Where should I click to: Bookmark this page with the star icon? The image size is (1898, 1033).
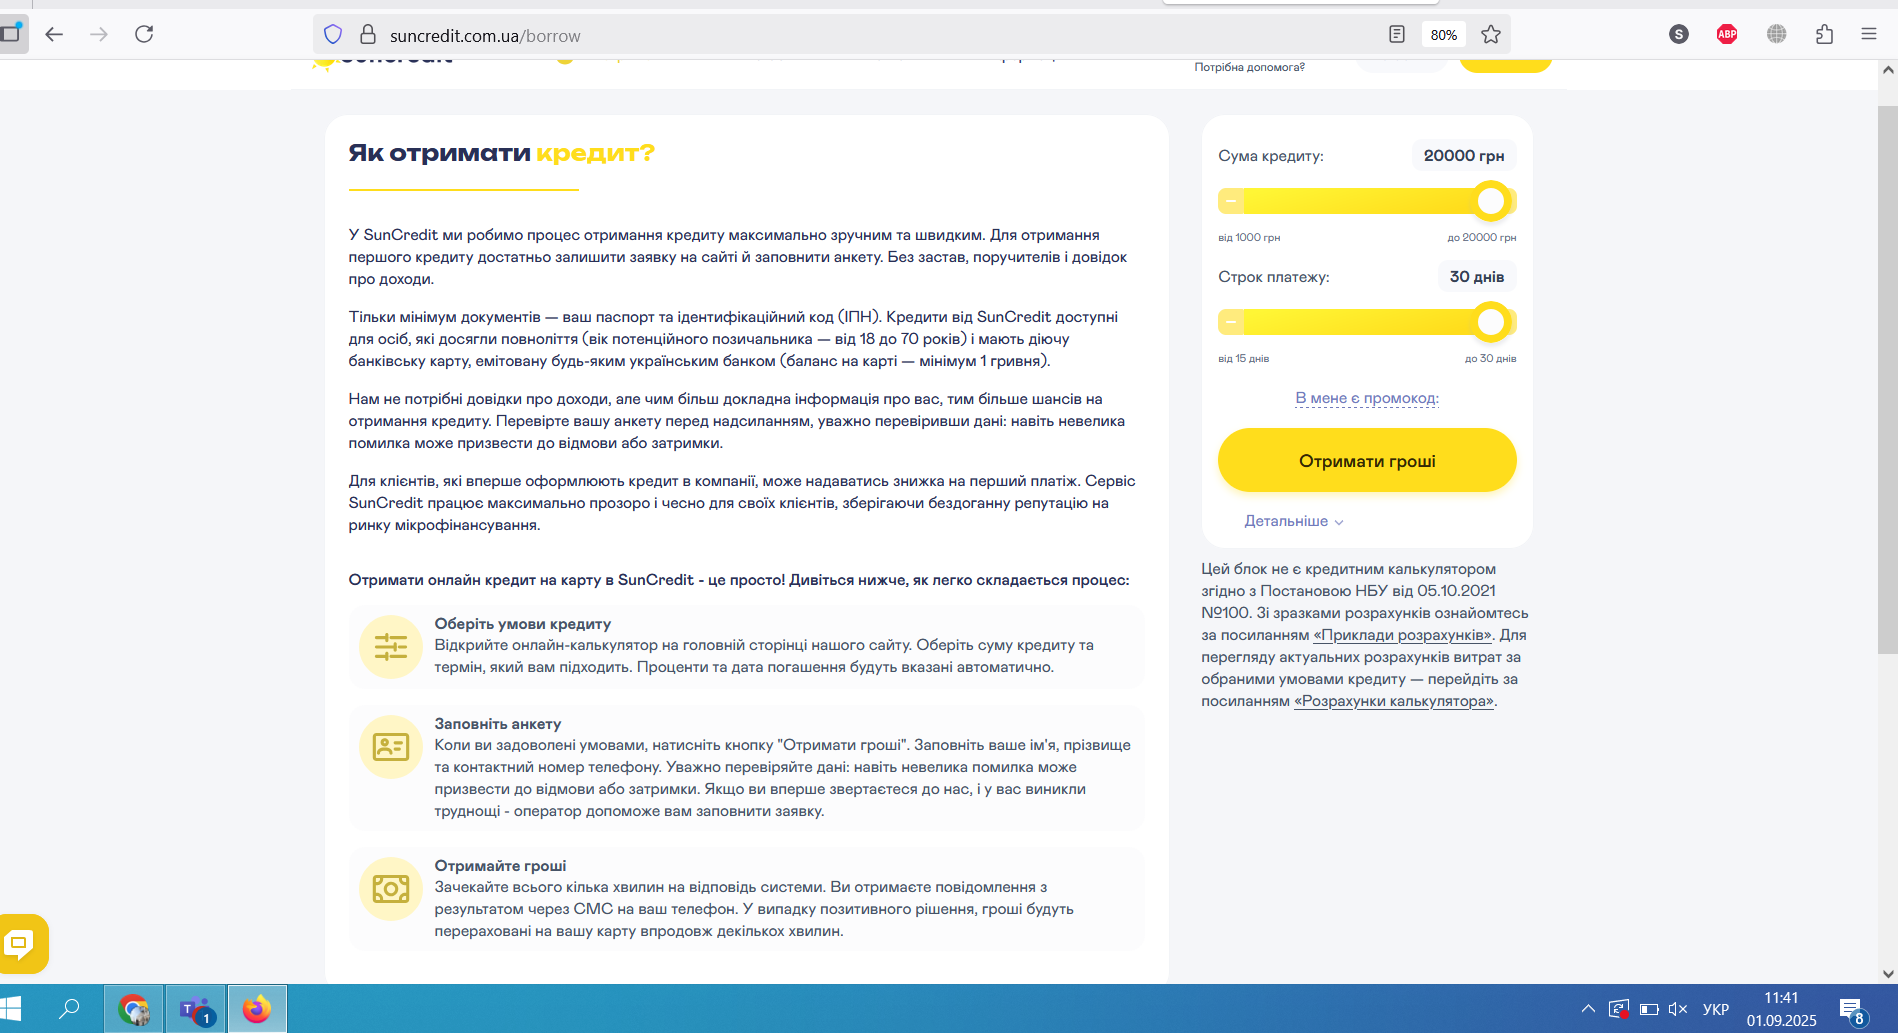pyautogui.click(x=1491, y=35)
